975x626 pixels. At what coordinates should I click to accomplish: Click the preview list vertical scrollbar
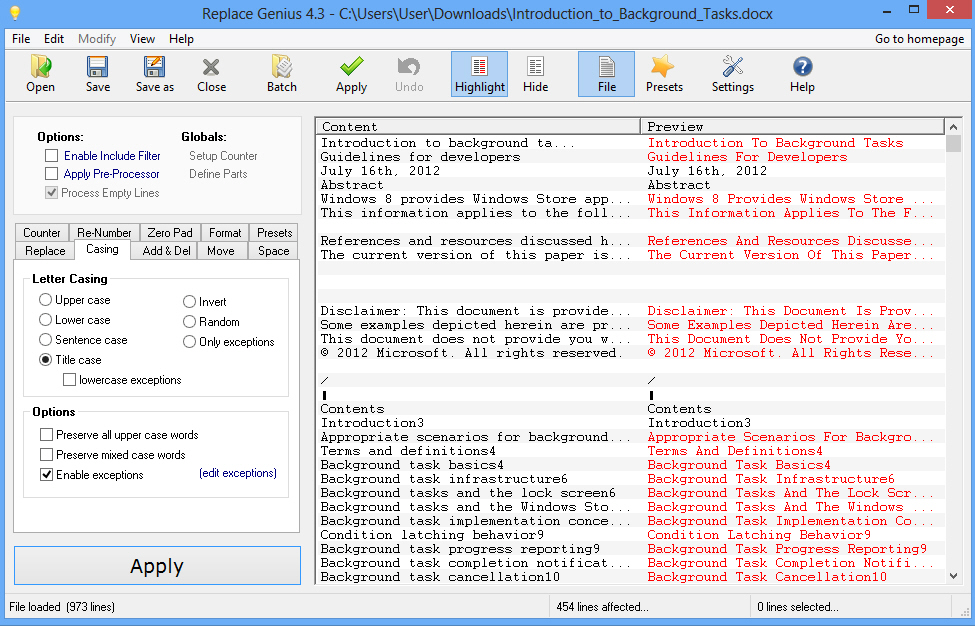(x=952, y=350)
